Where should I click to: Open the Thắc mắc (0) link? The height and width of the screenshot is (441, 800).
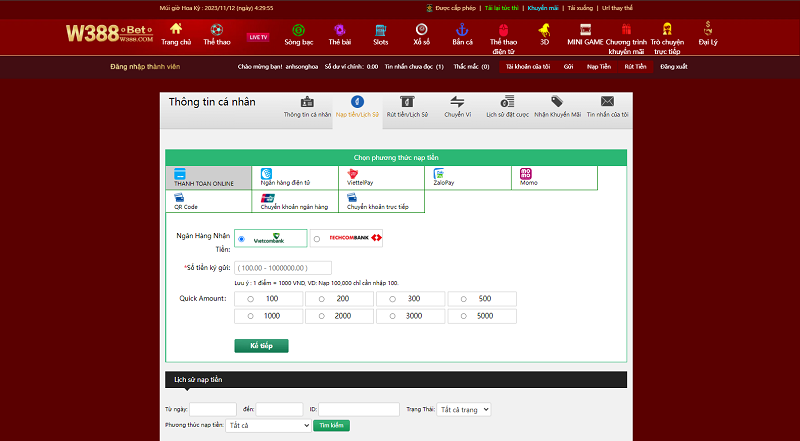click(x=471, y=67)
